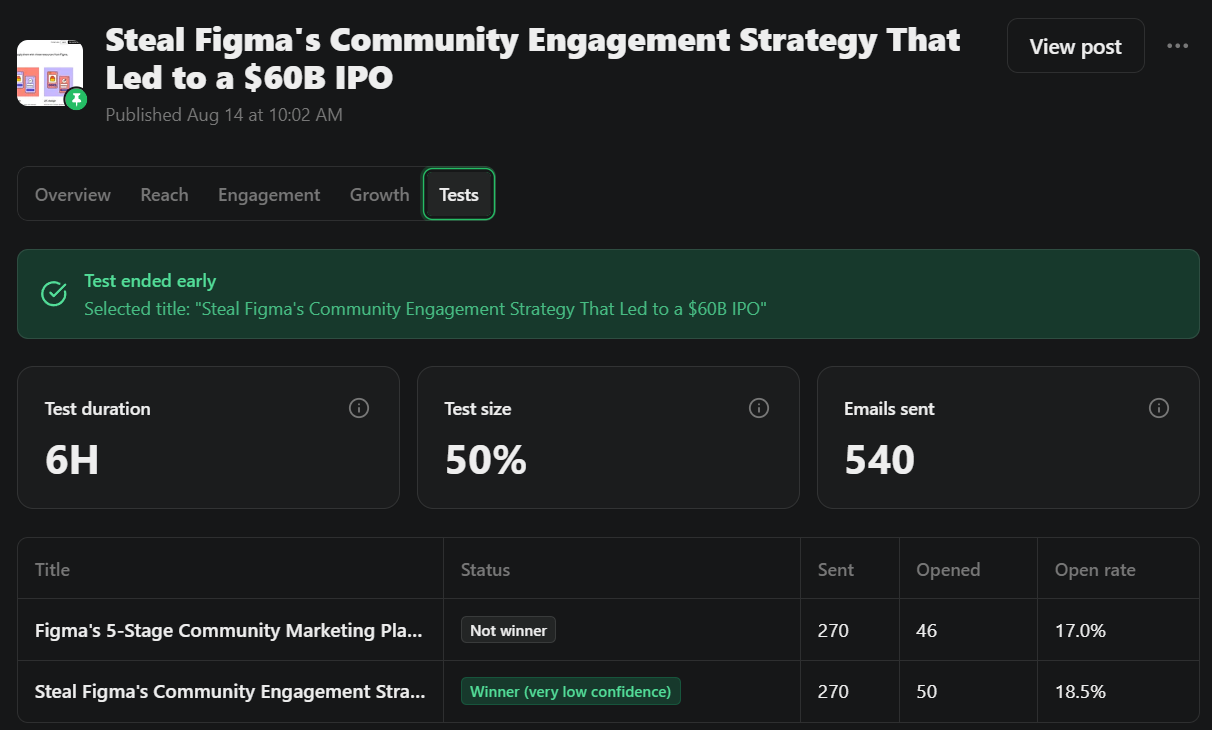Select the Tests tab

pos(459,195)
